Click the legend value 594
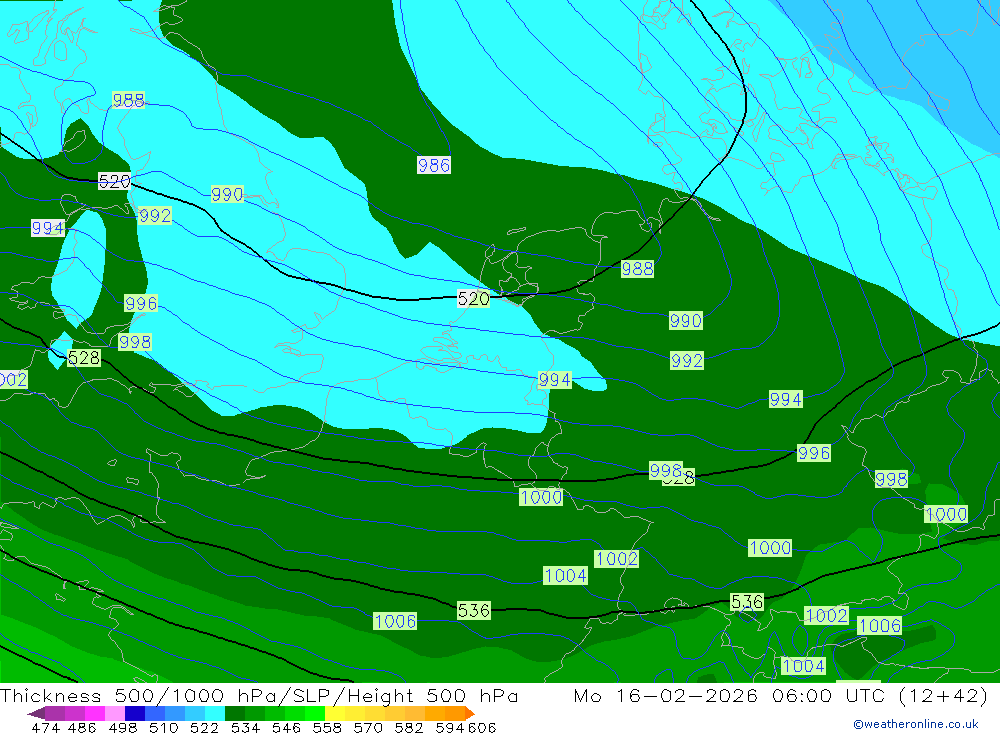This screenshot has width=1000, height=733. (450, 727)
